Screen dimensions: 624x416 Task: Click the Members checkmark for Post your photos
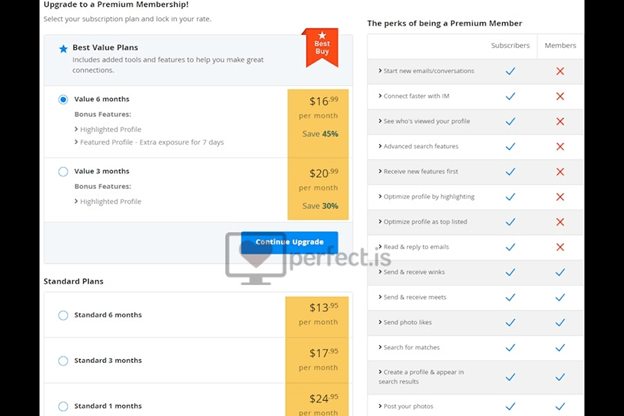tap(560, 406)
